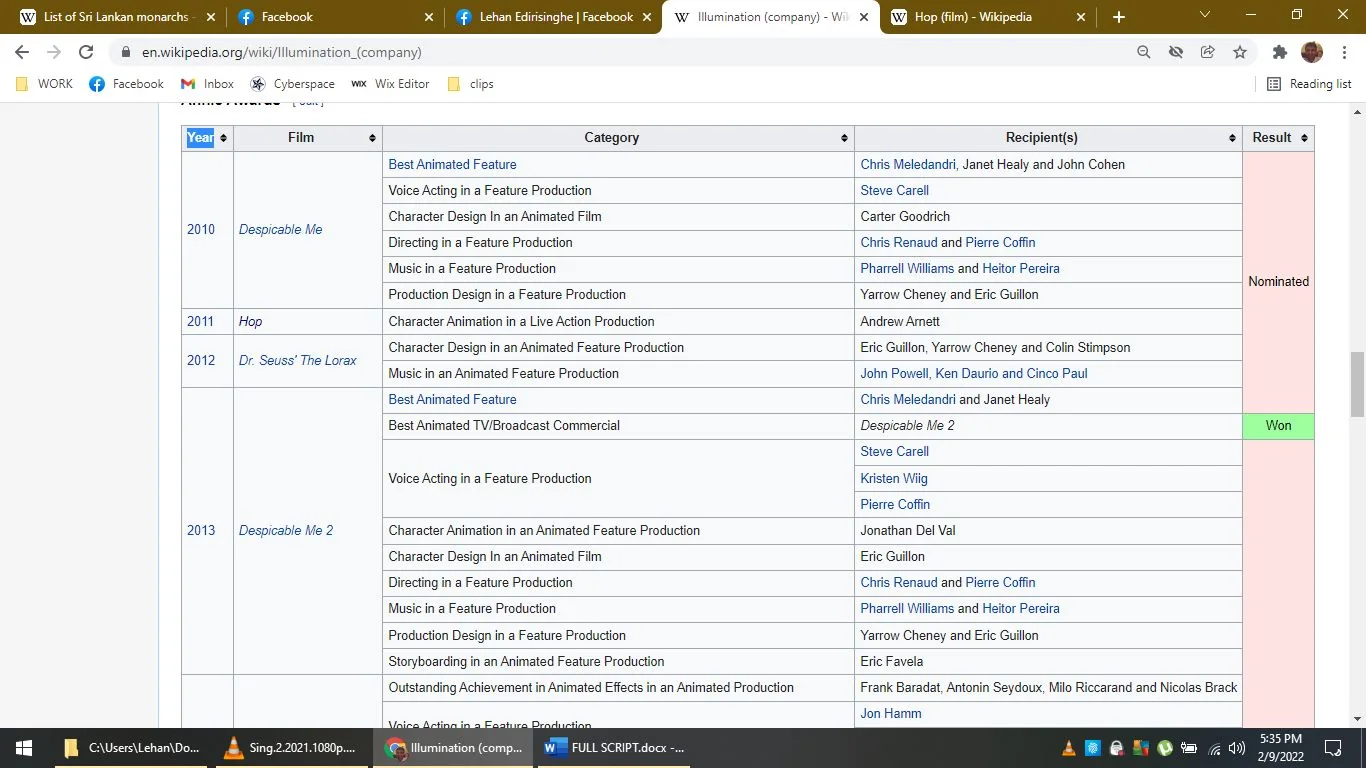Open the zoom magnifier icon in address bar

click(x=1144, y=52)
